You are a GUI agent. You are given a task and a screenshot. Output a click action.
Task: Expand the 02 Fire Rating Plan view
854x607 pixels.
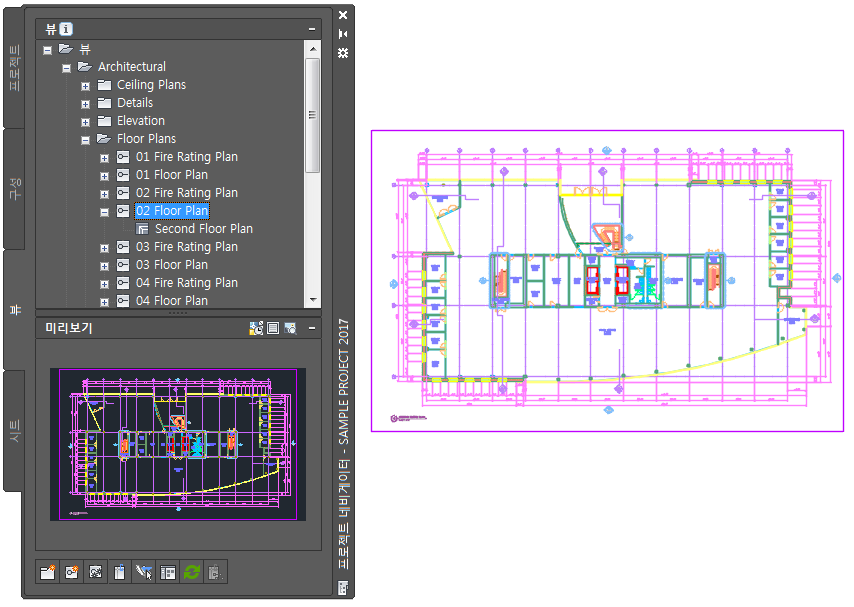click(105, 194)
